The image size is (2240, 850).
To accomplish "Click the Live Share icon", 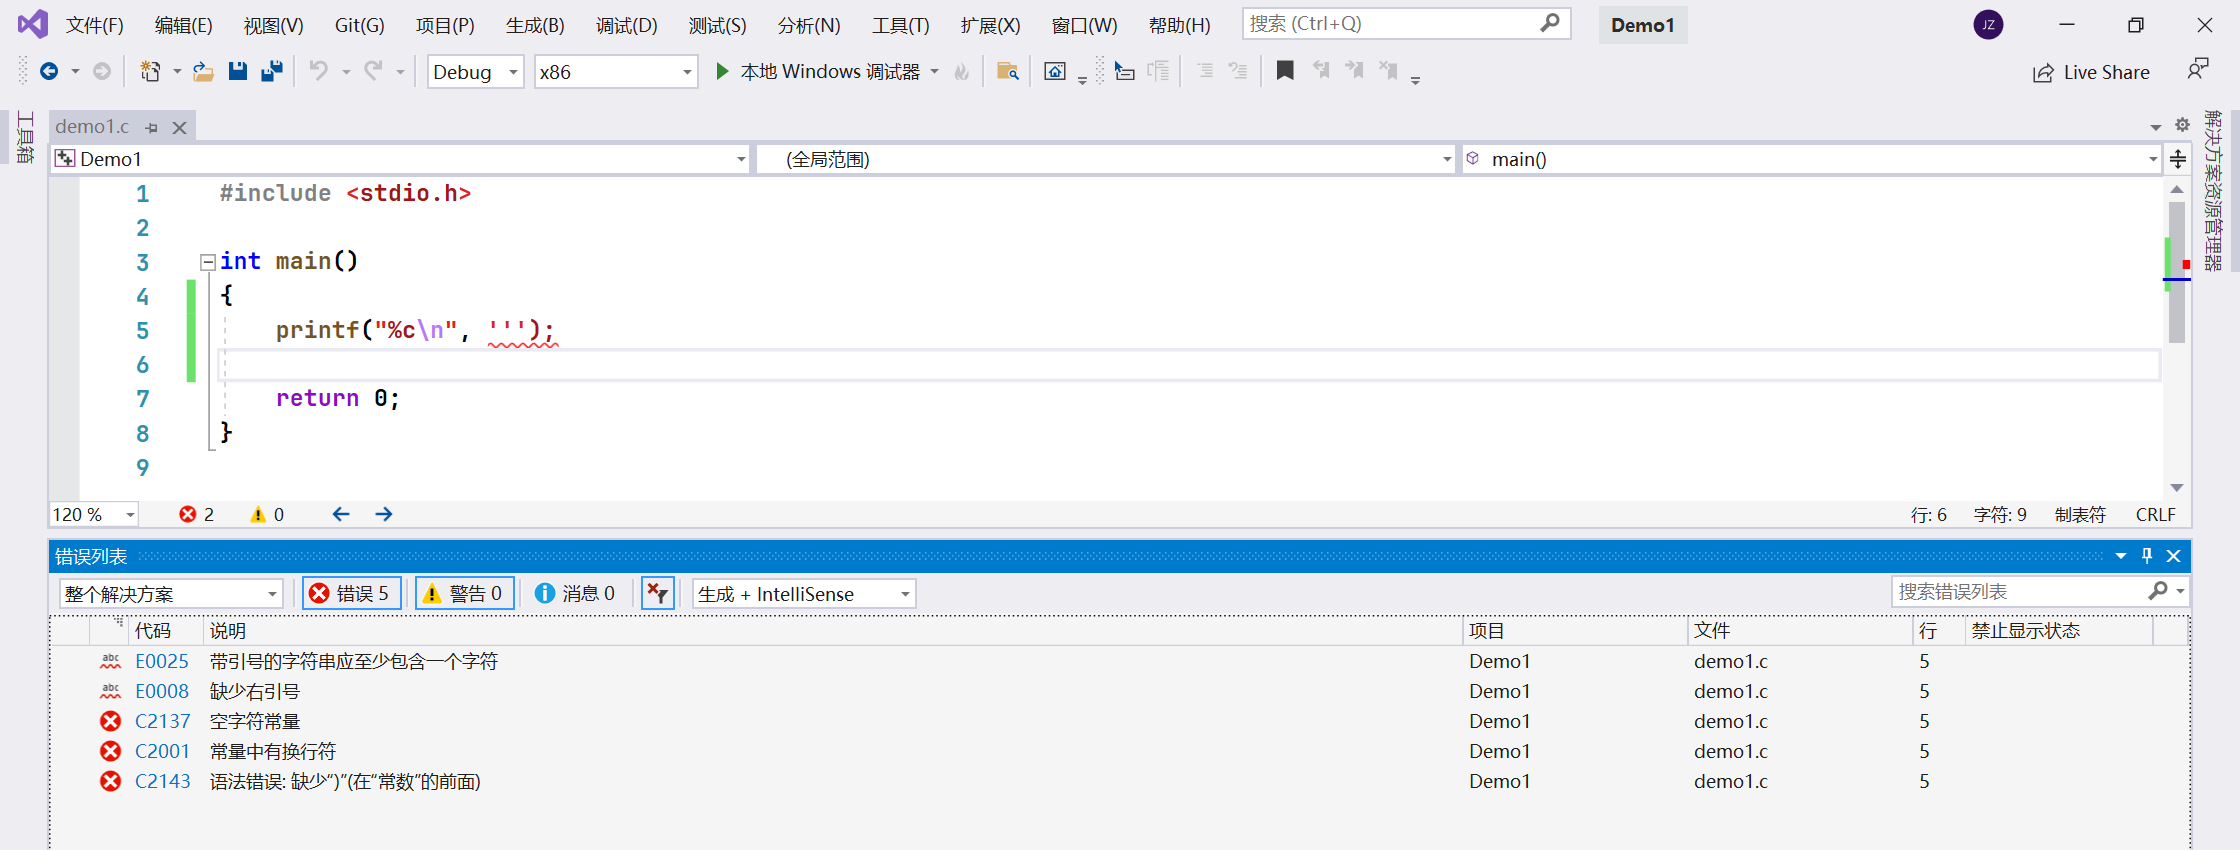I will [x=2043, y=72].
